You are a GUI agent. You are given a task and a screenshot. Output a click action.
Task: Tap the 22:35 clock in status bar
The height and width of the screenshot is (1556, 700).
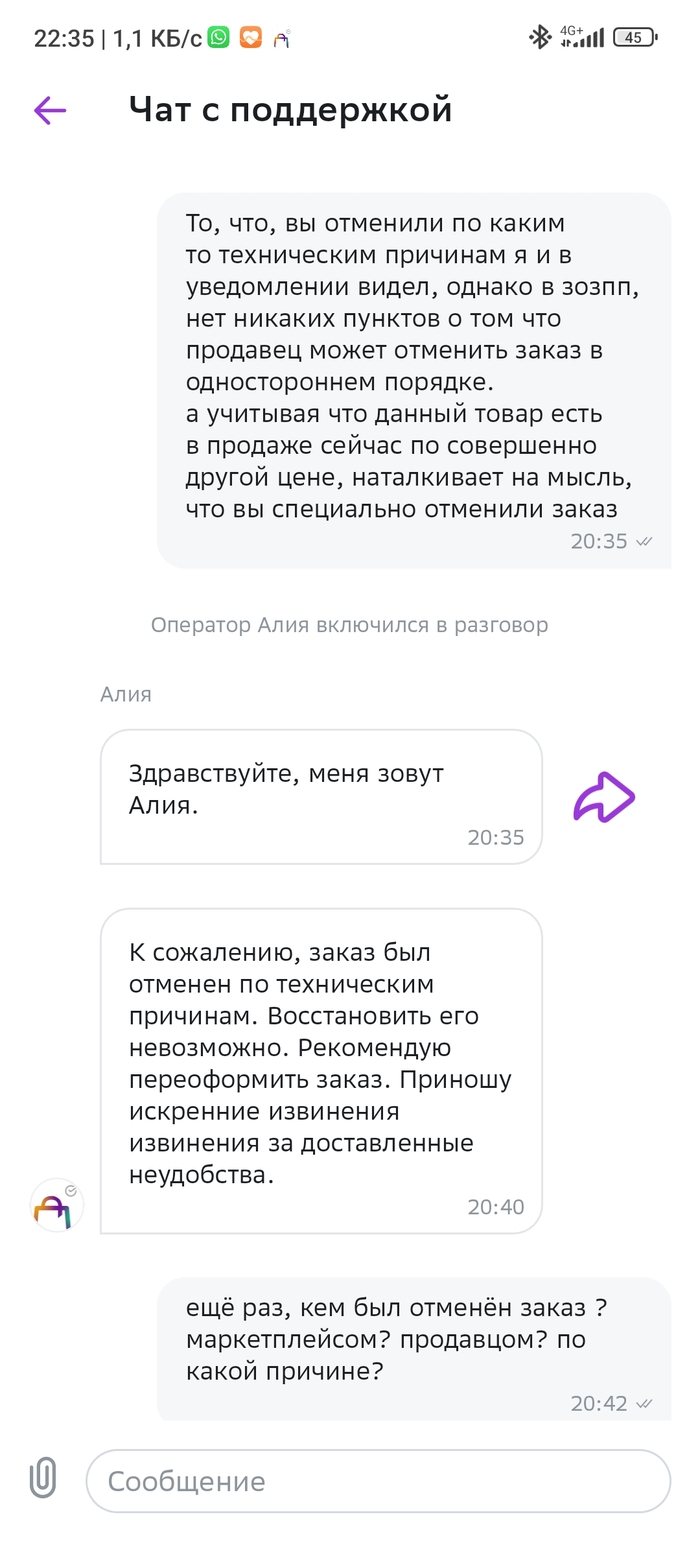click(x=64, y=38)
